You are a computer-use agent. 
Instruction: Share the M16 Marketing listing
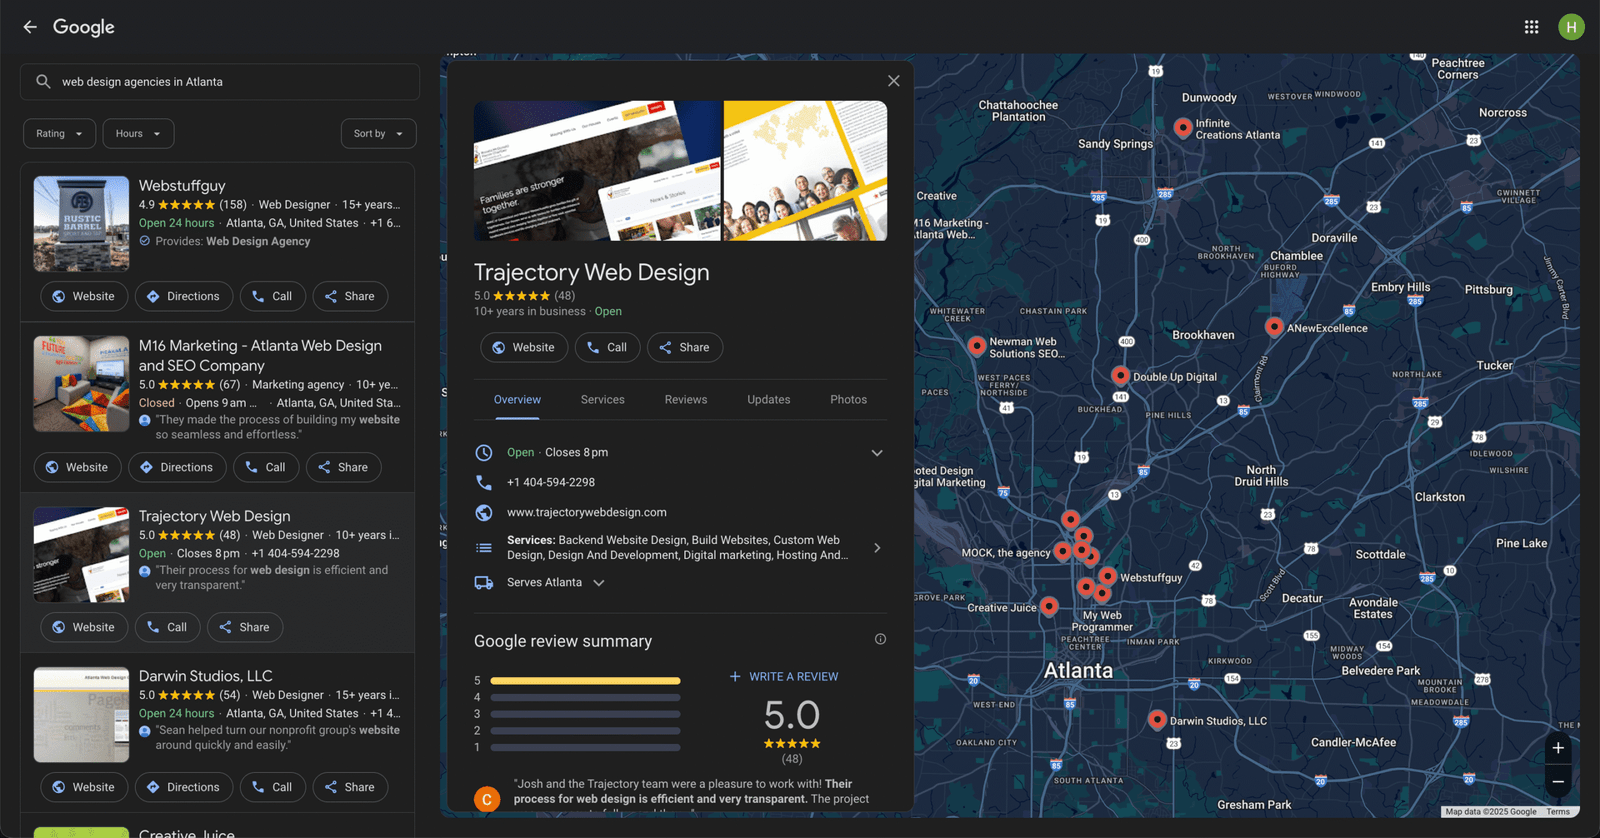(x=344, y=467)
